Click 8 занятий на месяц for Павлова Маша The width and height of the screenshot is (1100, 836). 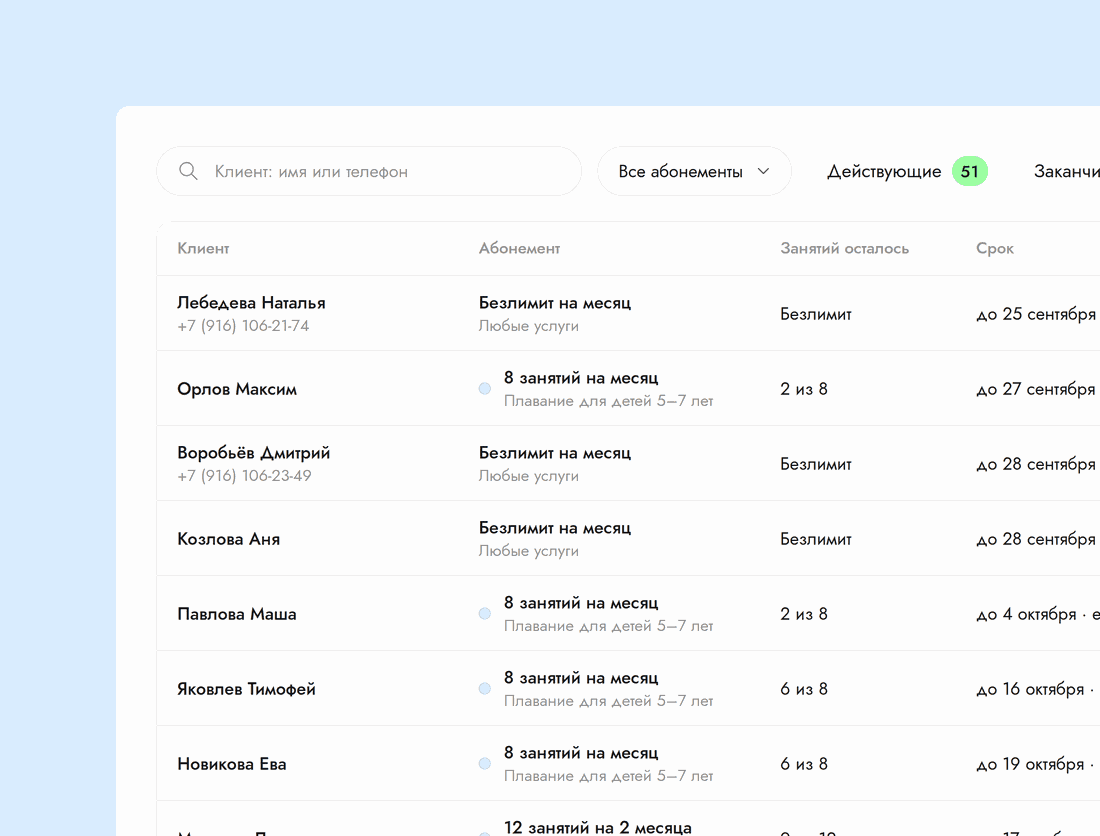click(x=581, y=603)
